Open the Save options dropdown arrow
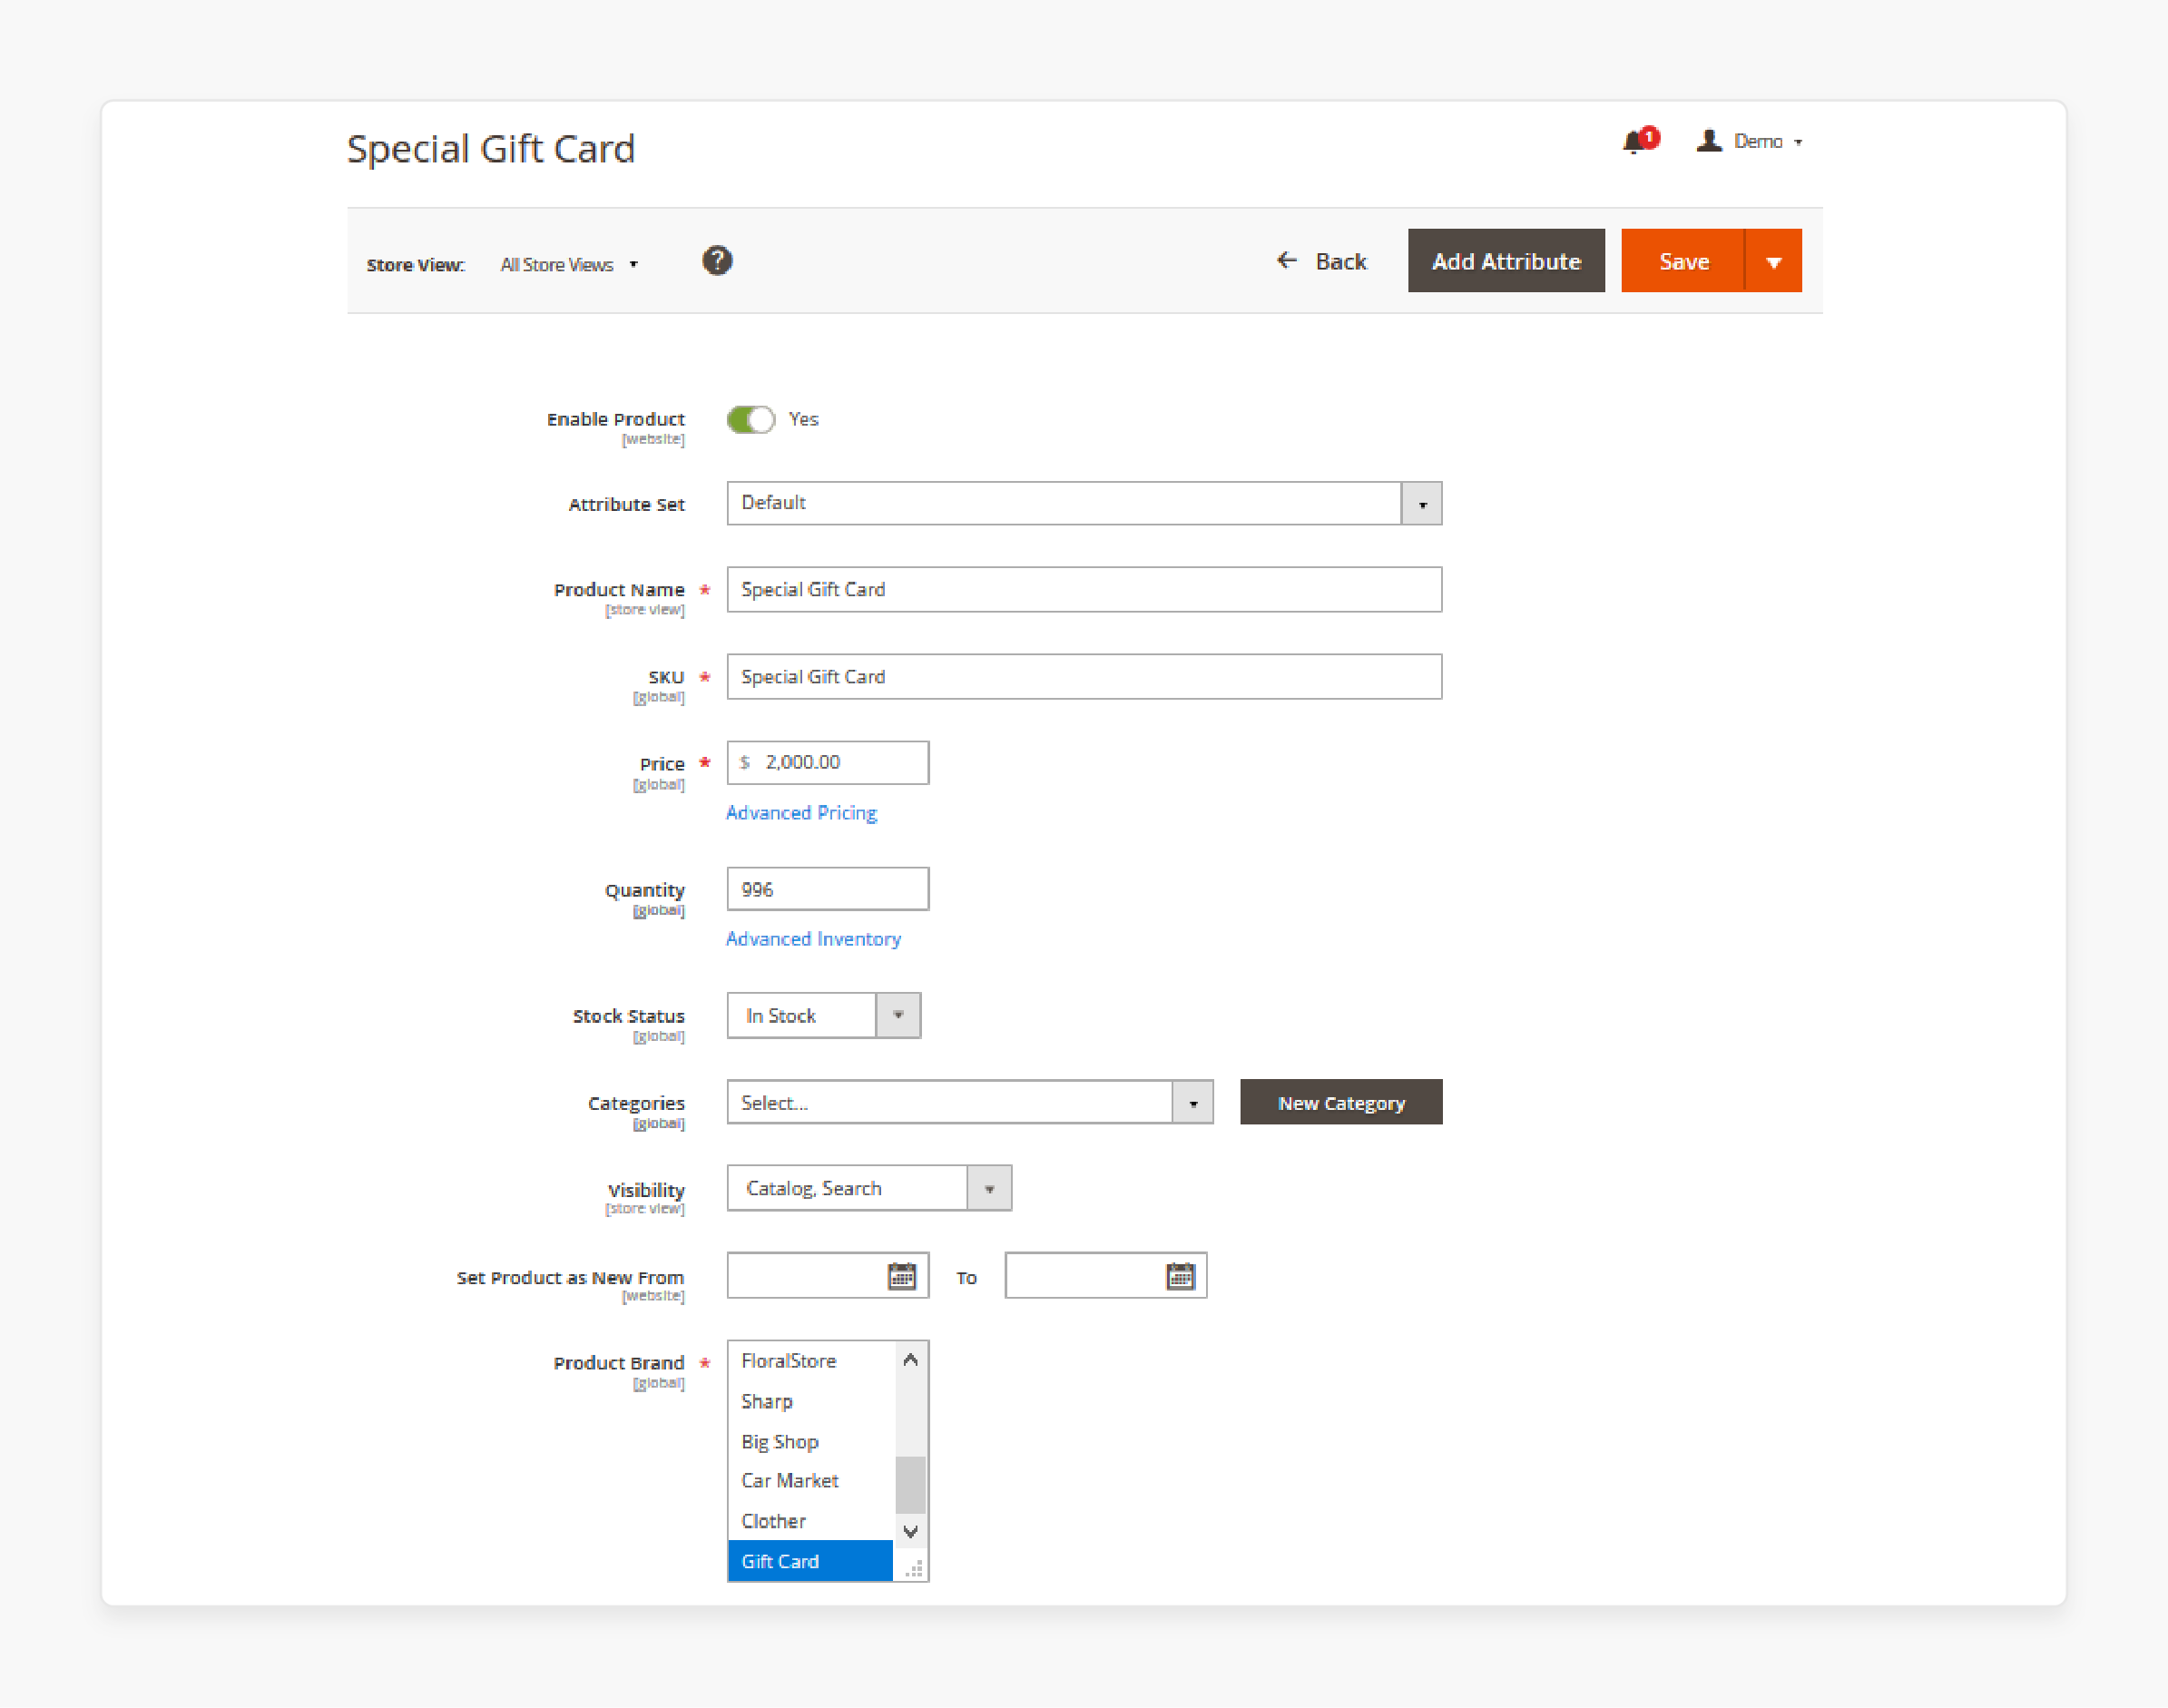Image resolution: width=2168 pixels, height=1708 pixels. pos(1773,261)
